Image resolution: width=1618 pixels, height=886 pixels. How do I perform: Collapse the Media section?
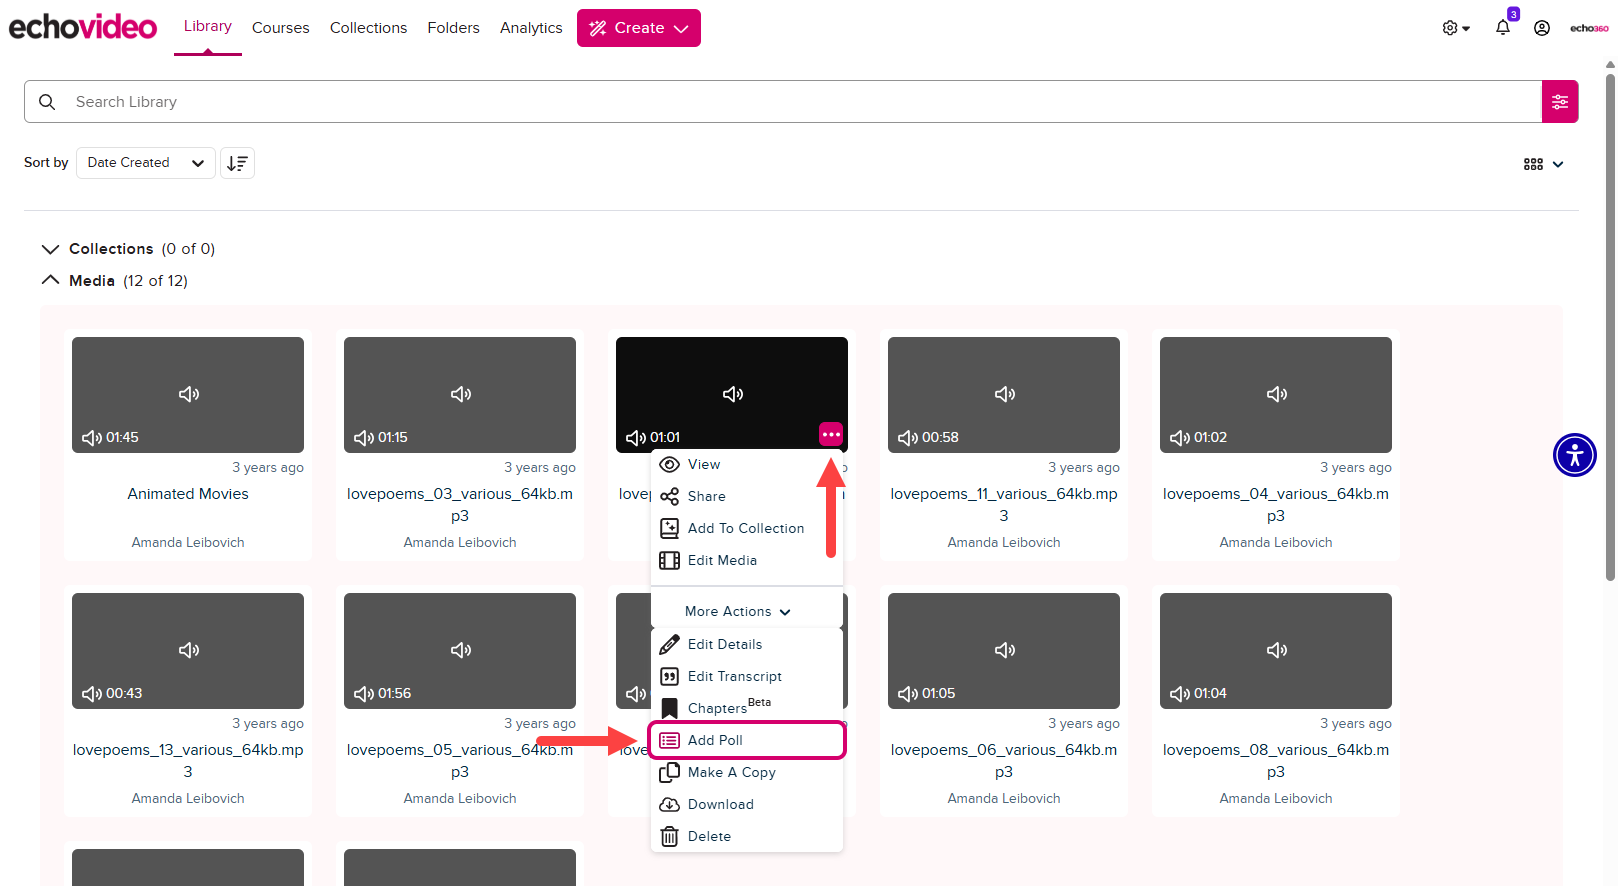50,281
